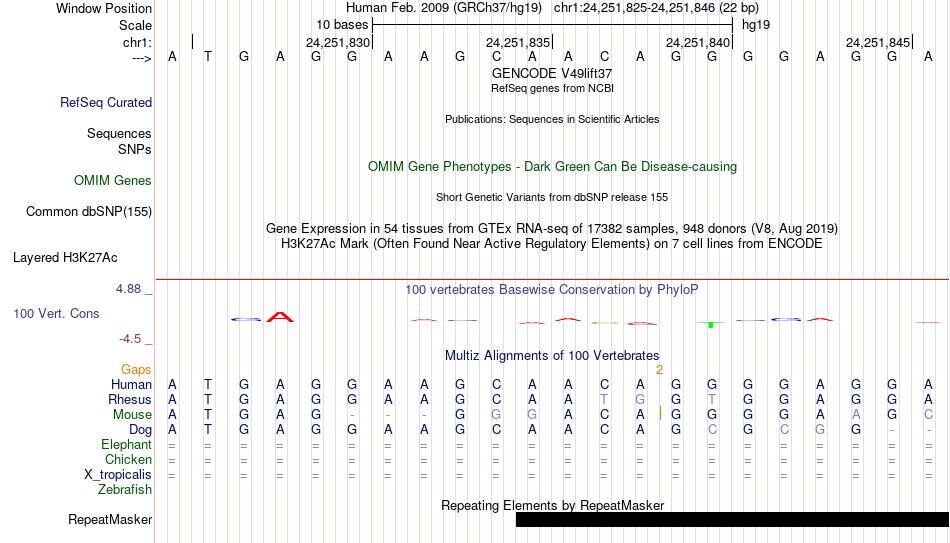The image size is (950, 543).
Task: Select the Mouse alignment row label
Action: click(x=132, y=415)
